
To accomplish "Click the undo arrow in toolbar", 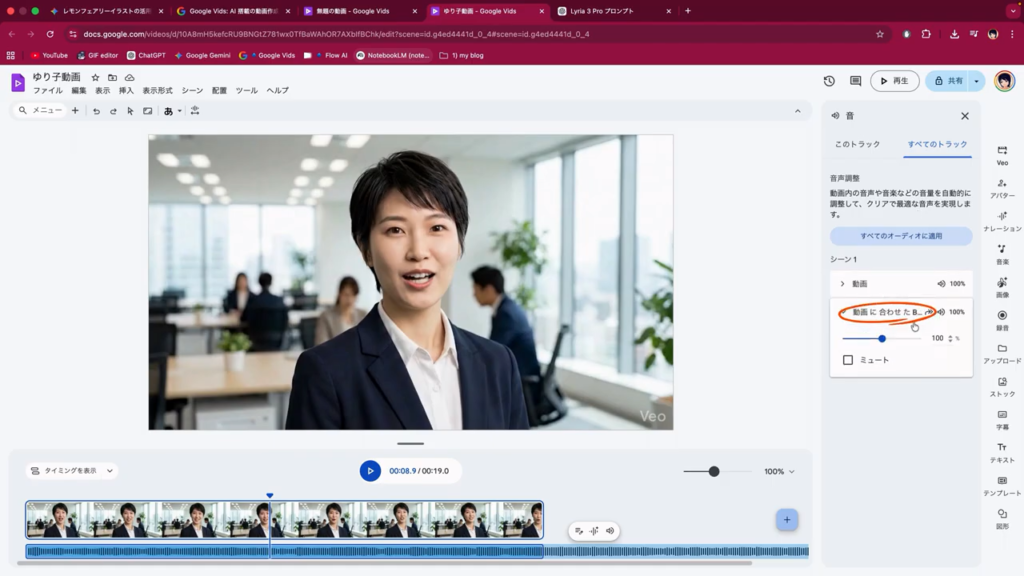I will click(x=97, y=111).
